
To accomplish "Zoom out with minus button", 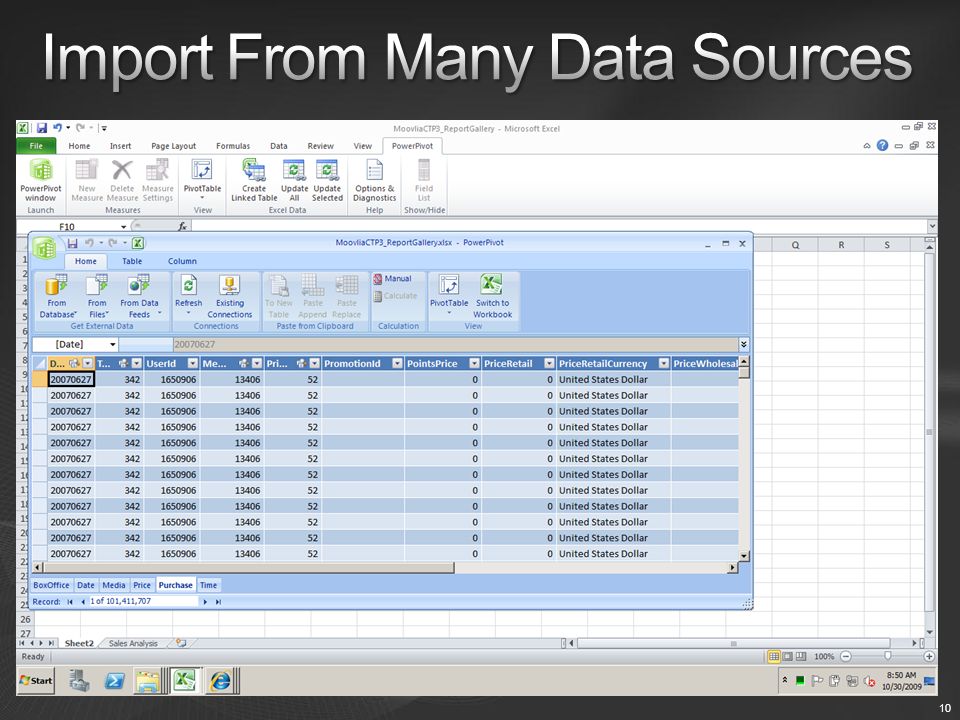I will click(846, 656).
